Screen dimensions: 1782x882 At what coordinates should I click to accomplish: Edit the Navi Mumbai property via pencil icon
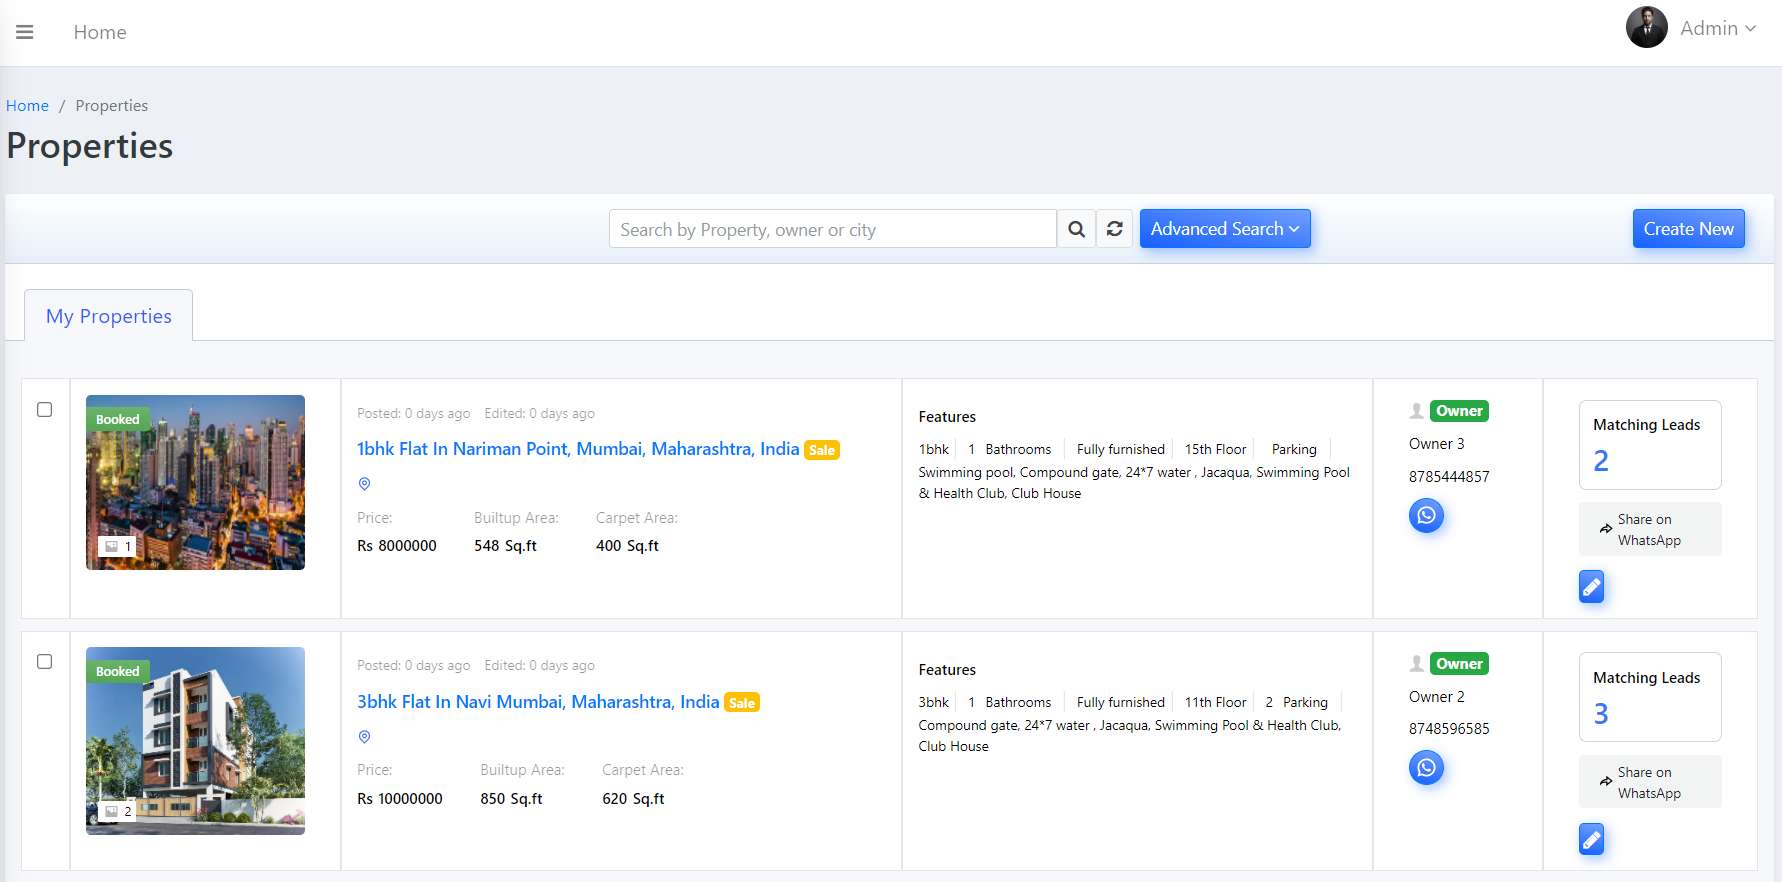pos(1591,839)
